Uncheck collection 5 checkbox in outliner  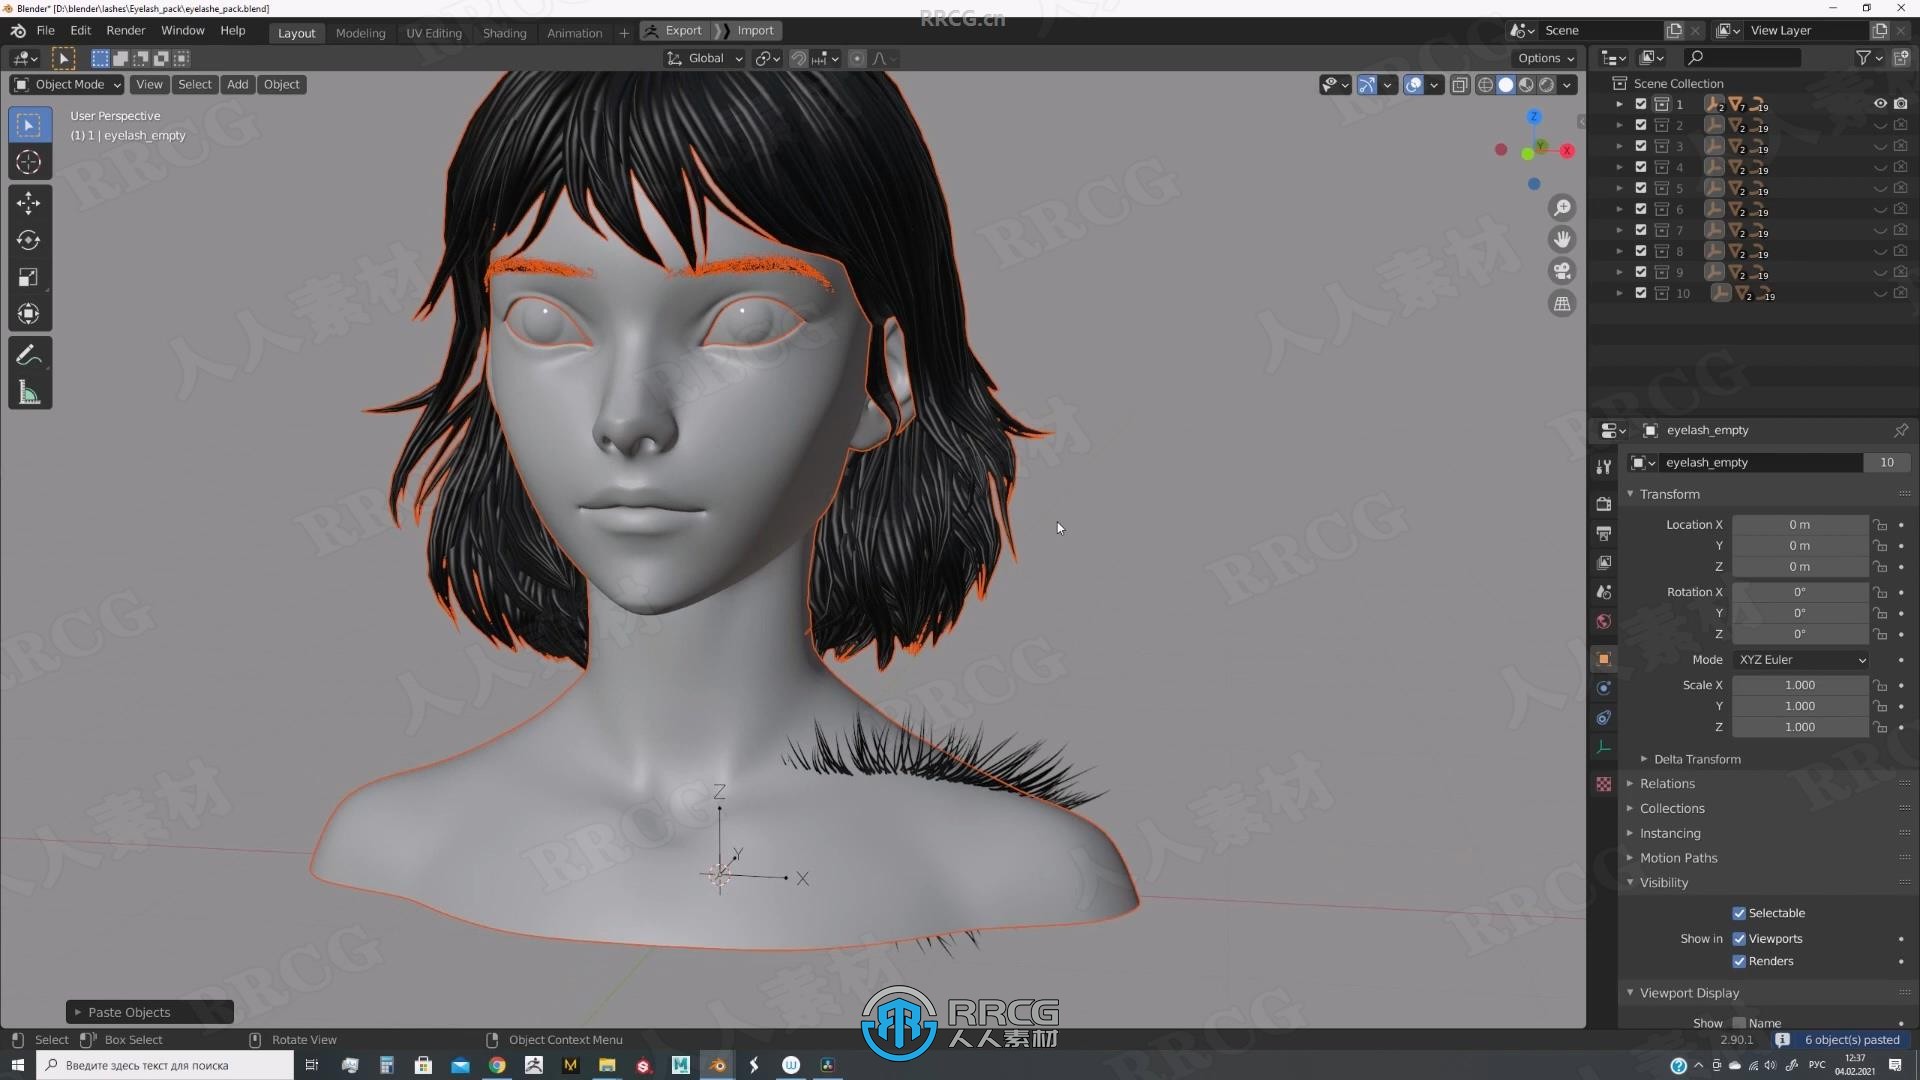click(x=1641, y=188)
